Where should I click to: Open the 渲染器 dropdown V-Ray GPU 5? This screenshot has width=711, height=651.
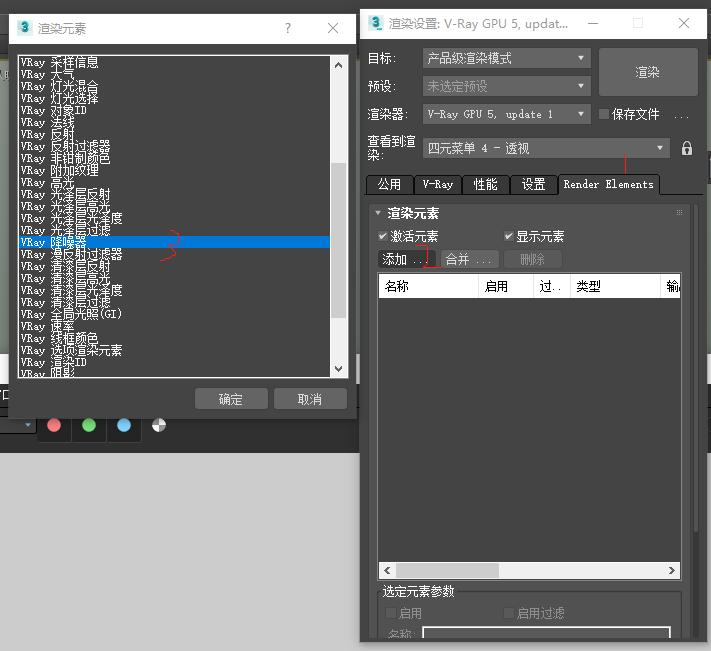506,114
